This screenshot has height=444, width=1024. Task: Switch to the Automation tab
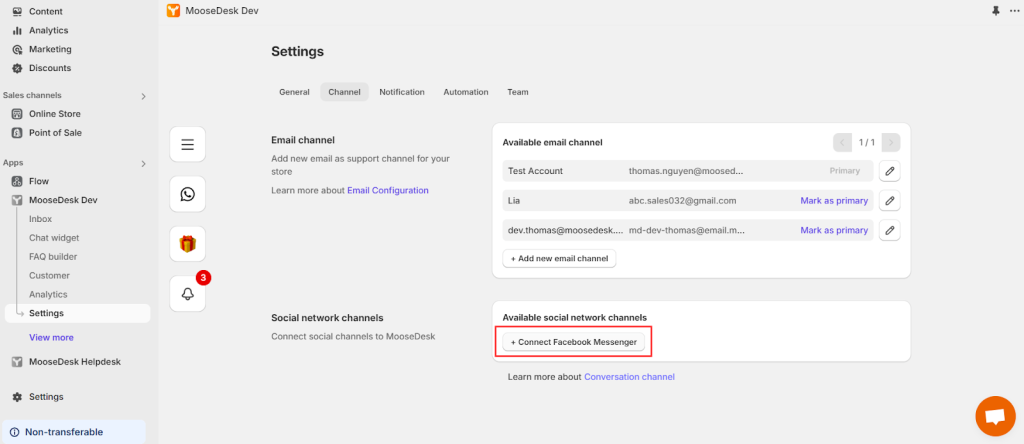466,92
